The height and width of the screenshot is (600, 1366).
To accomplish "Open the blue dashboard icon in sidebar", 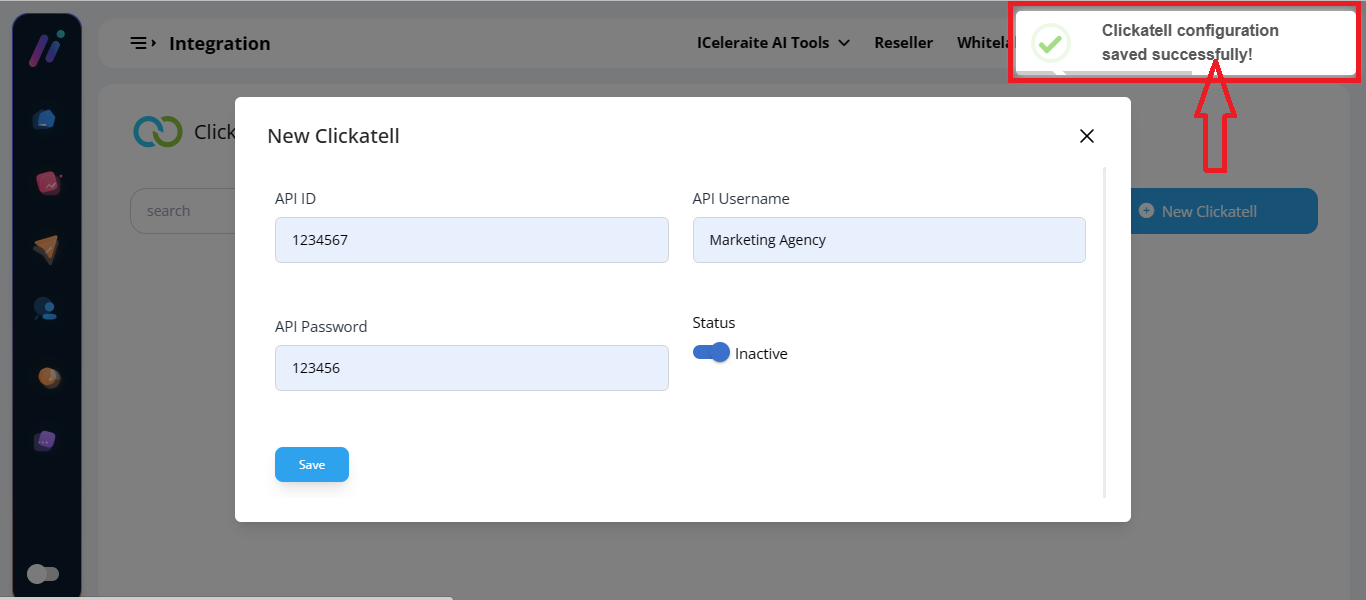I will point(44,120).
